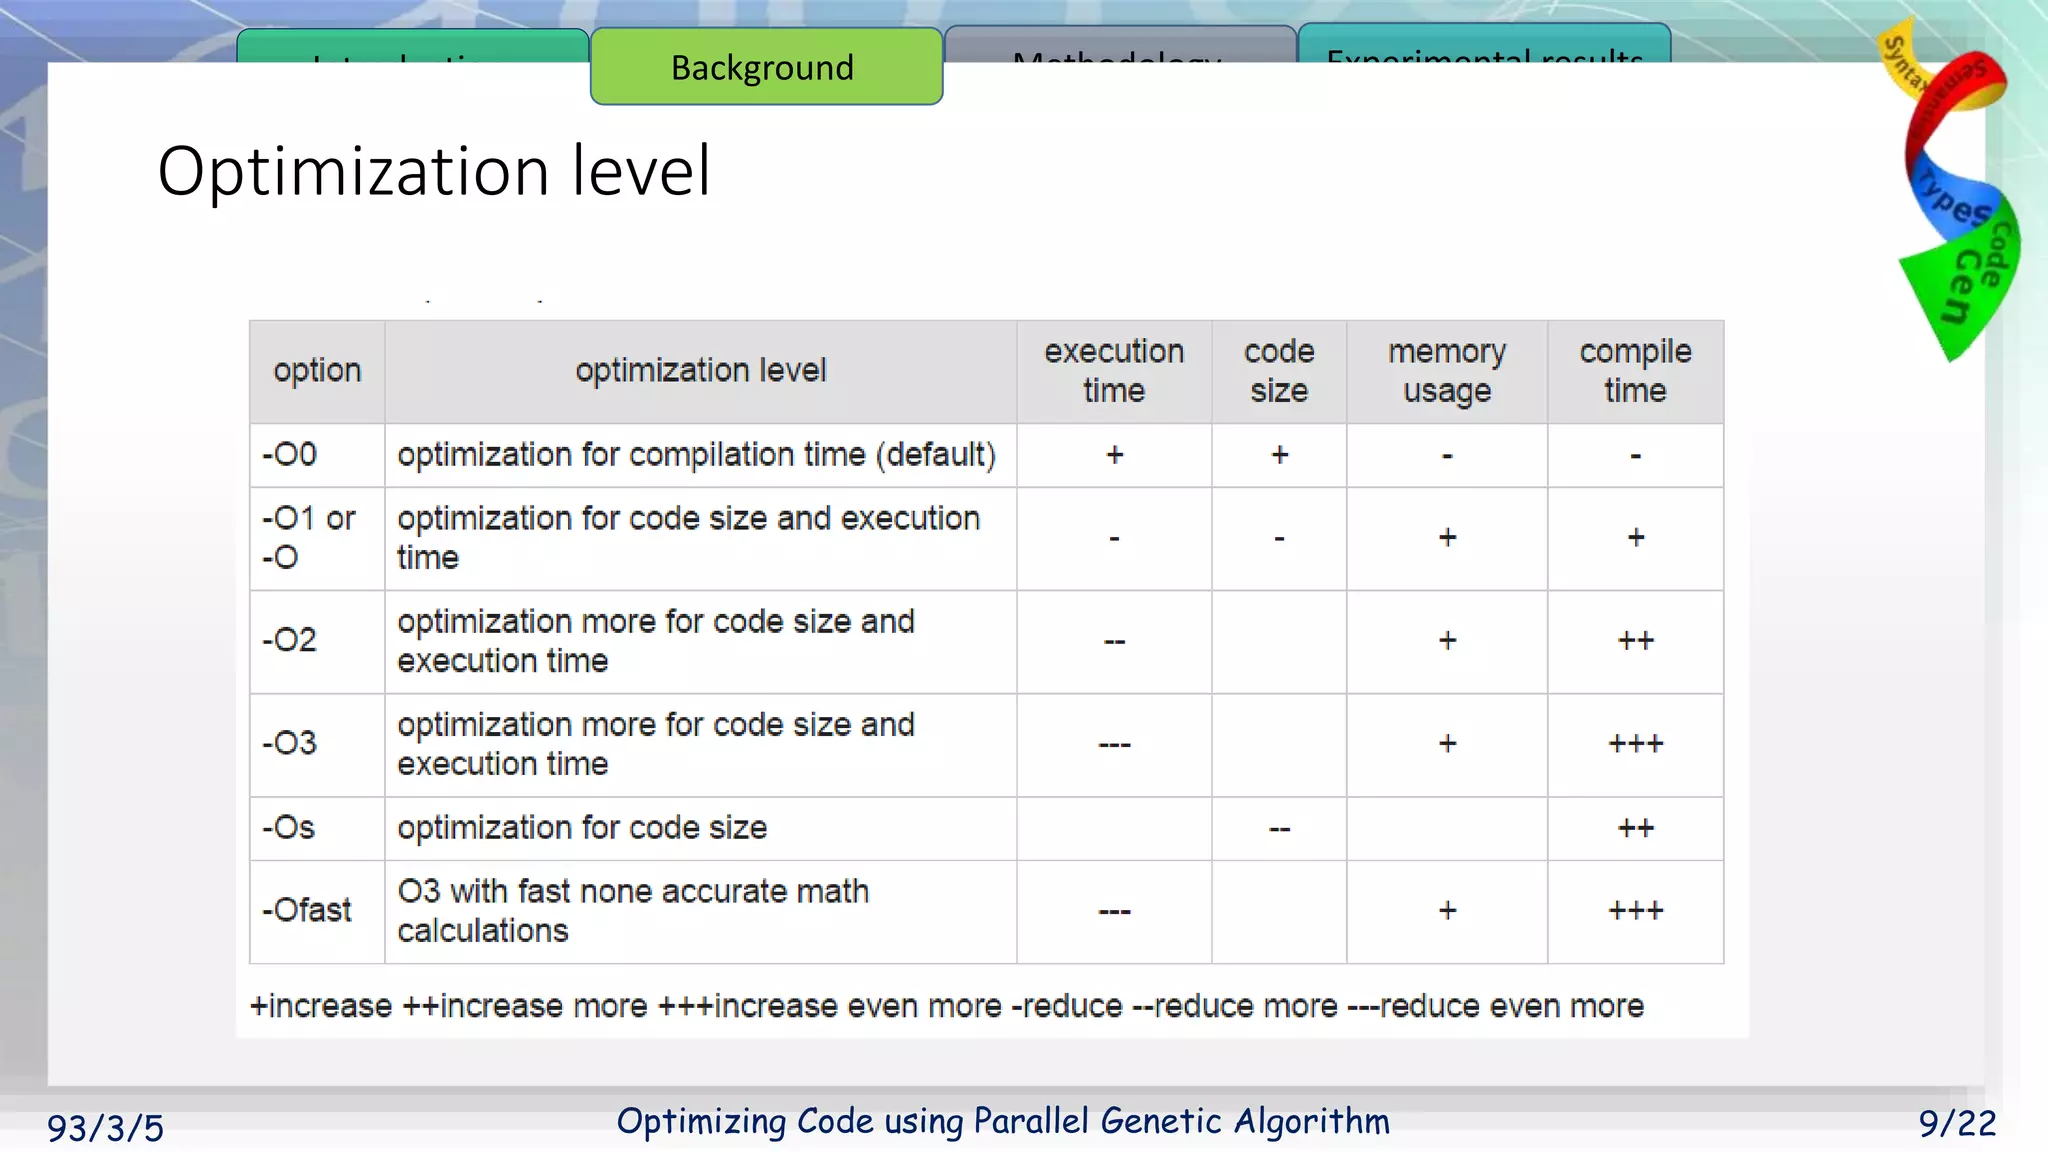Select the '-O3' option cell
The width and height of the screenshot is (2048, 1152).
[x=317, y=744]
